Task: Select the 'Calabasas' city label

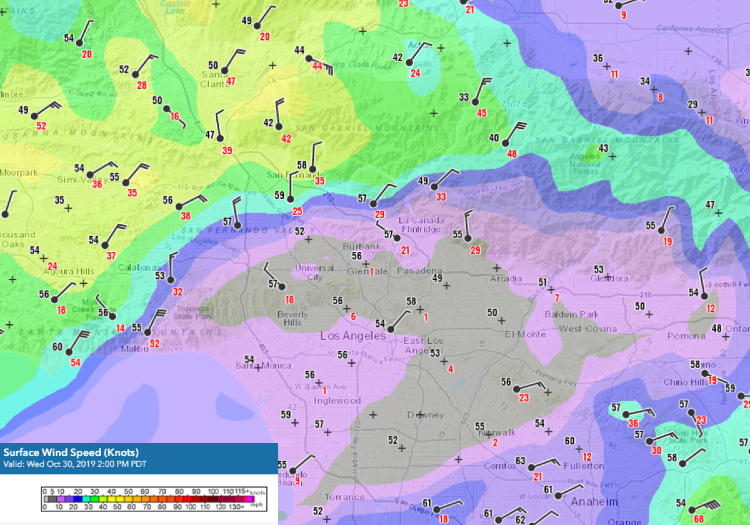Action: [x=140, y=267]
